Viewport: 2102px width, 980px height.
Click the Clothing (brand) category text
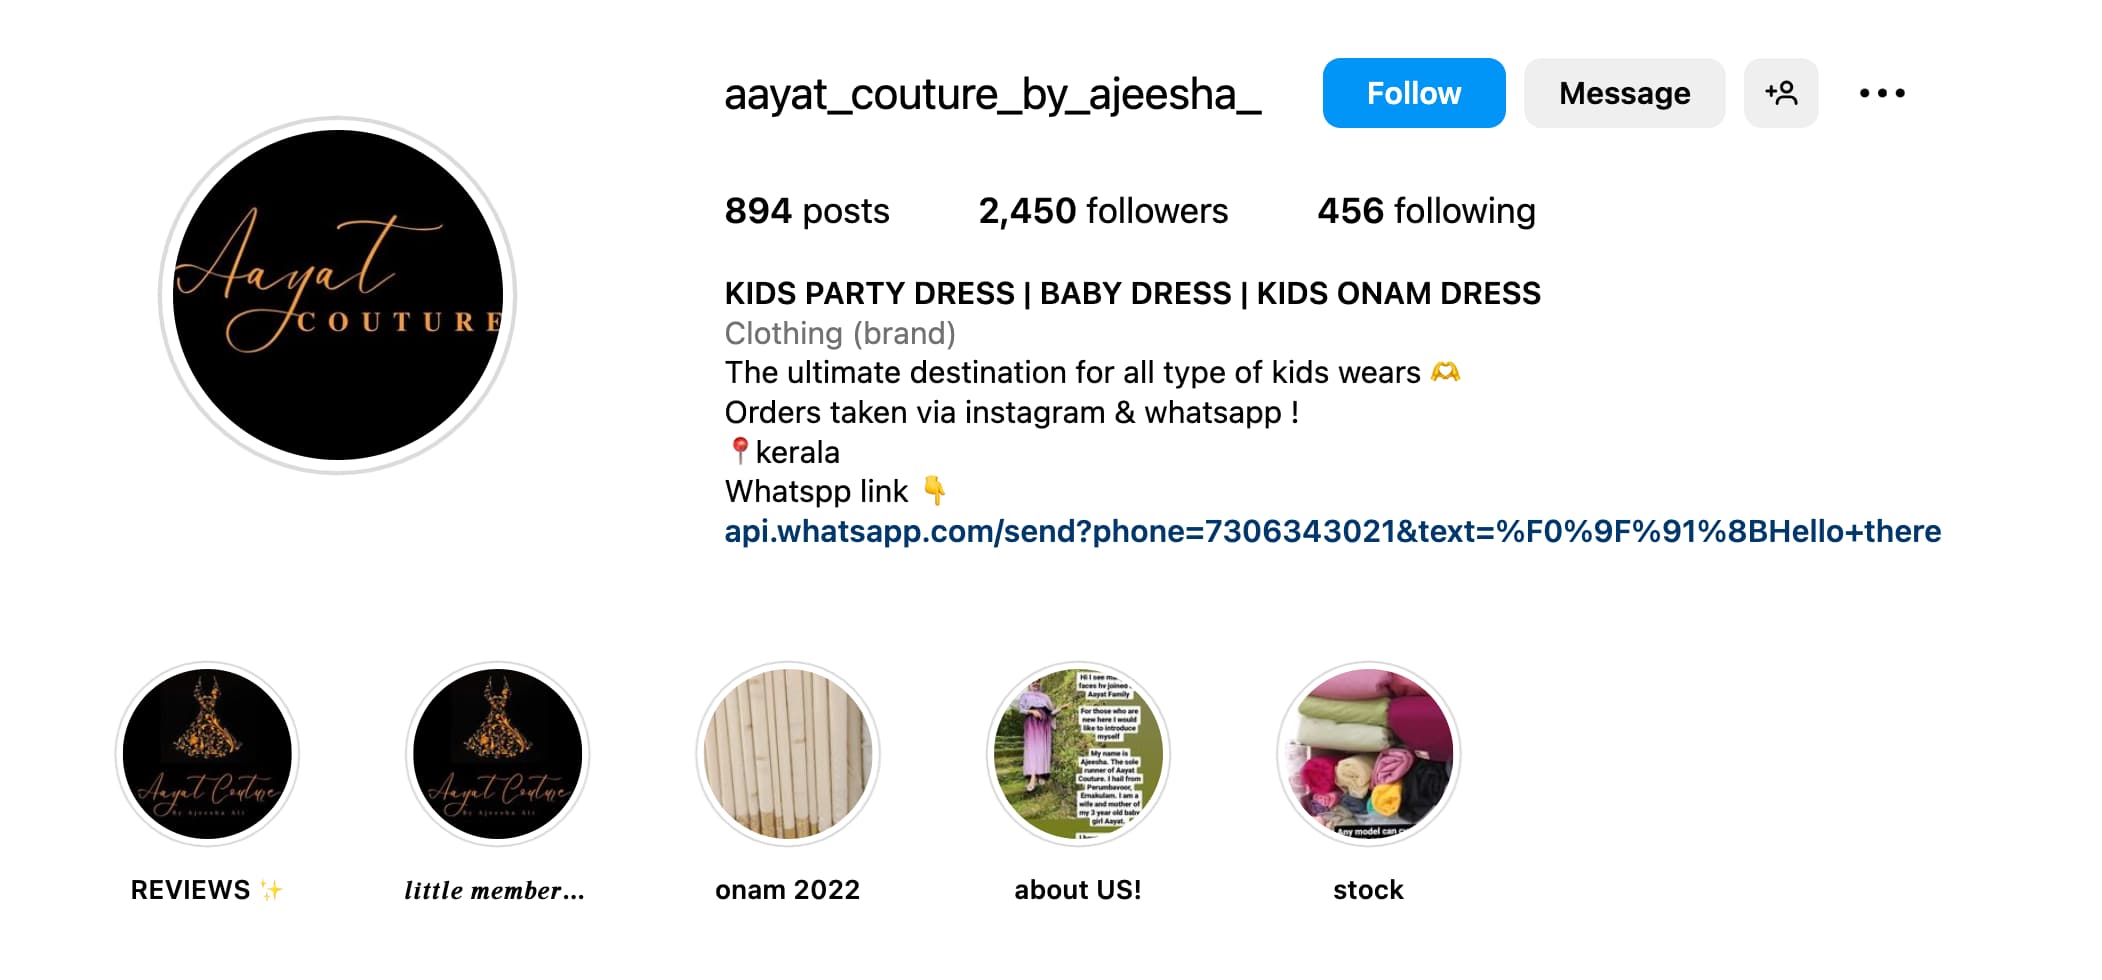tap(840, 333)
